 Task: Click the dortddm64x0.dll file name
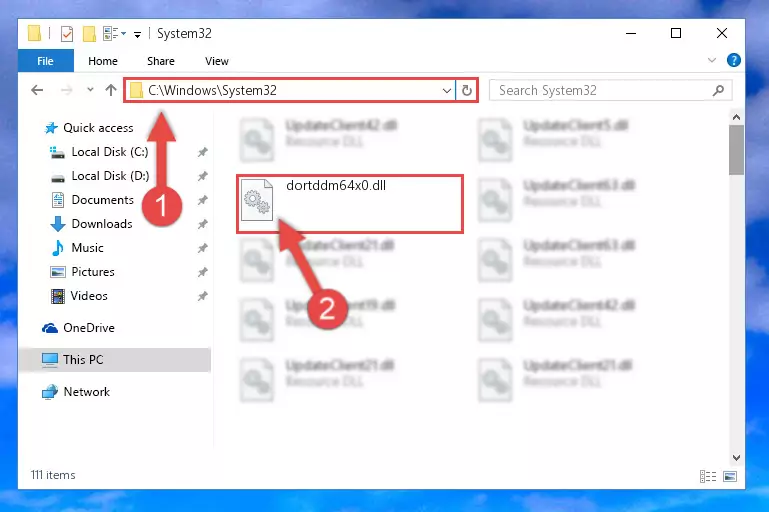tap(336, 185)
